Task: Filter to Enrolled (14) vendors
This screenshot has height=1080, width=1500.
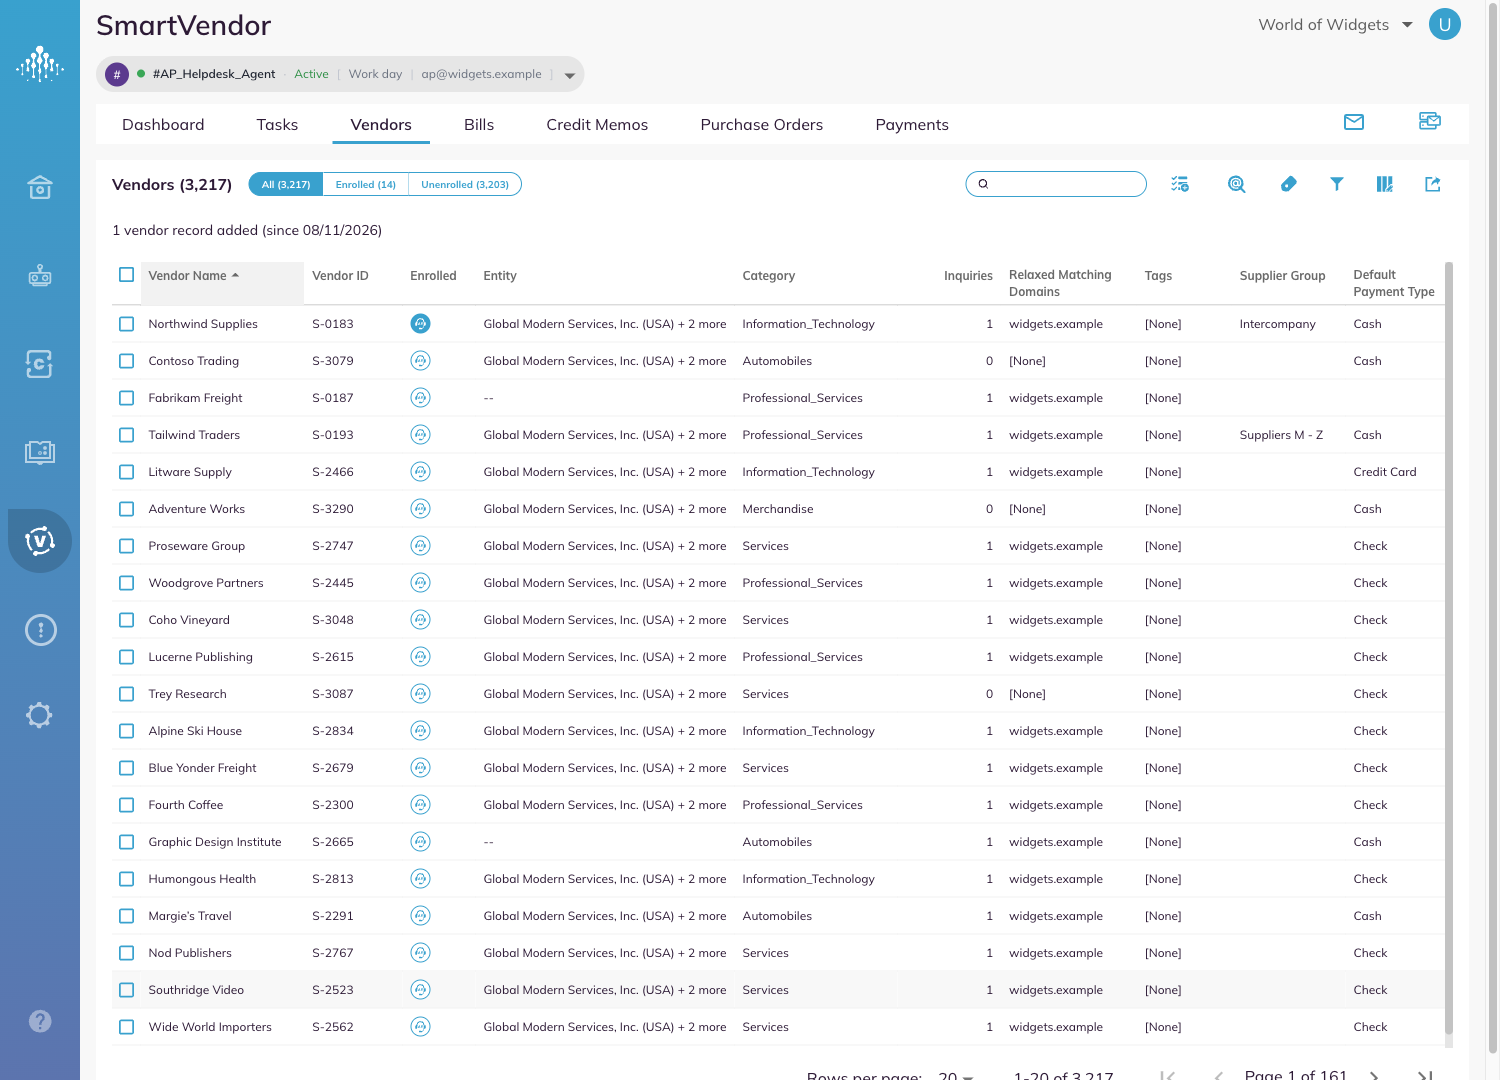Action: pos(366,184)
